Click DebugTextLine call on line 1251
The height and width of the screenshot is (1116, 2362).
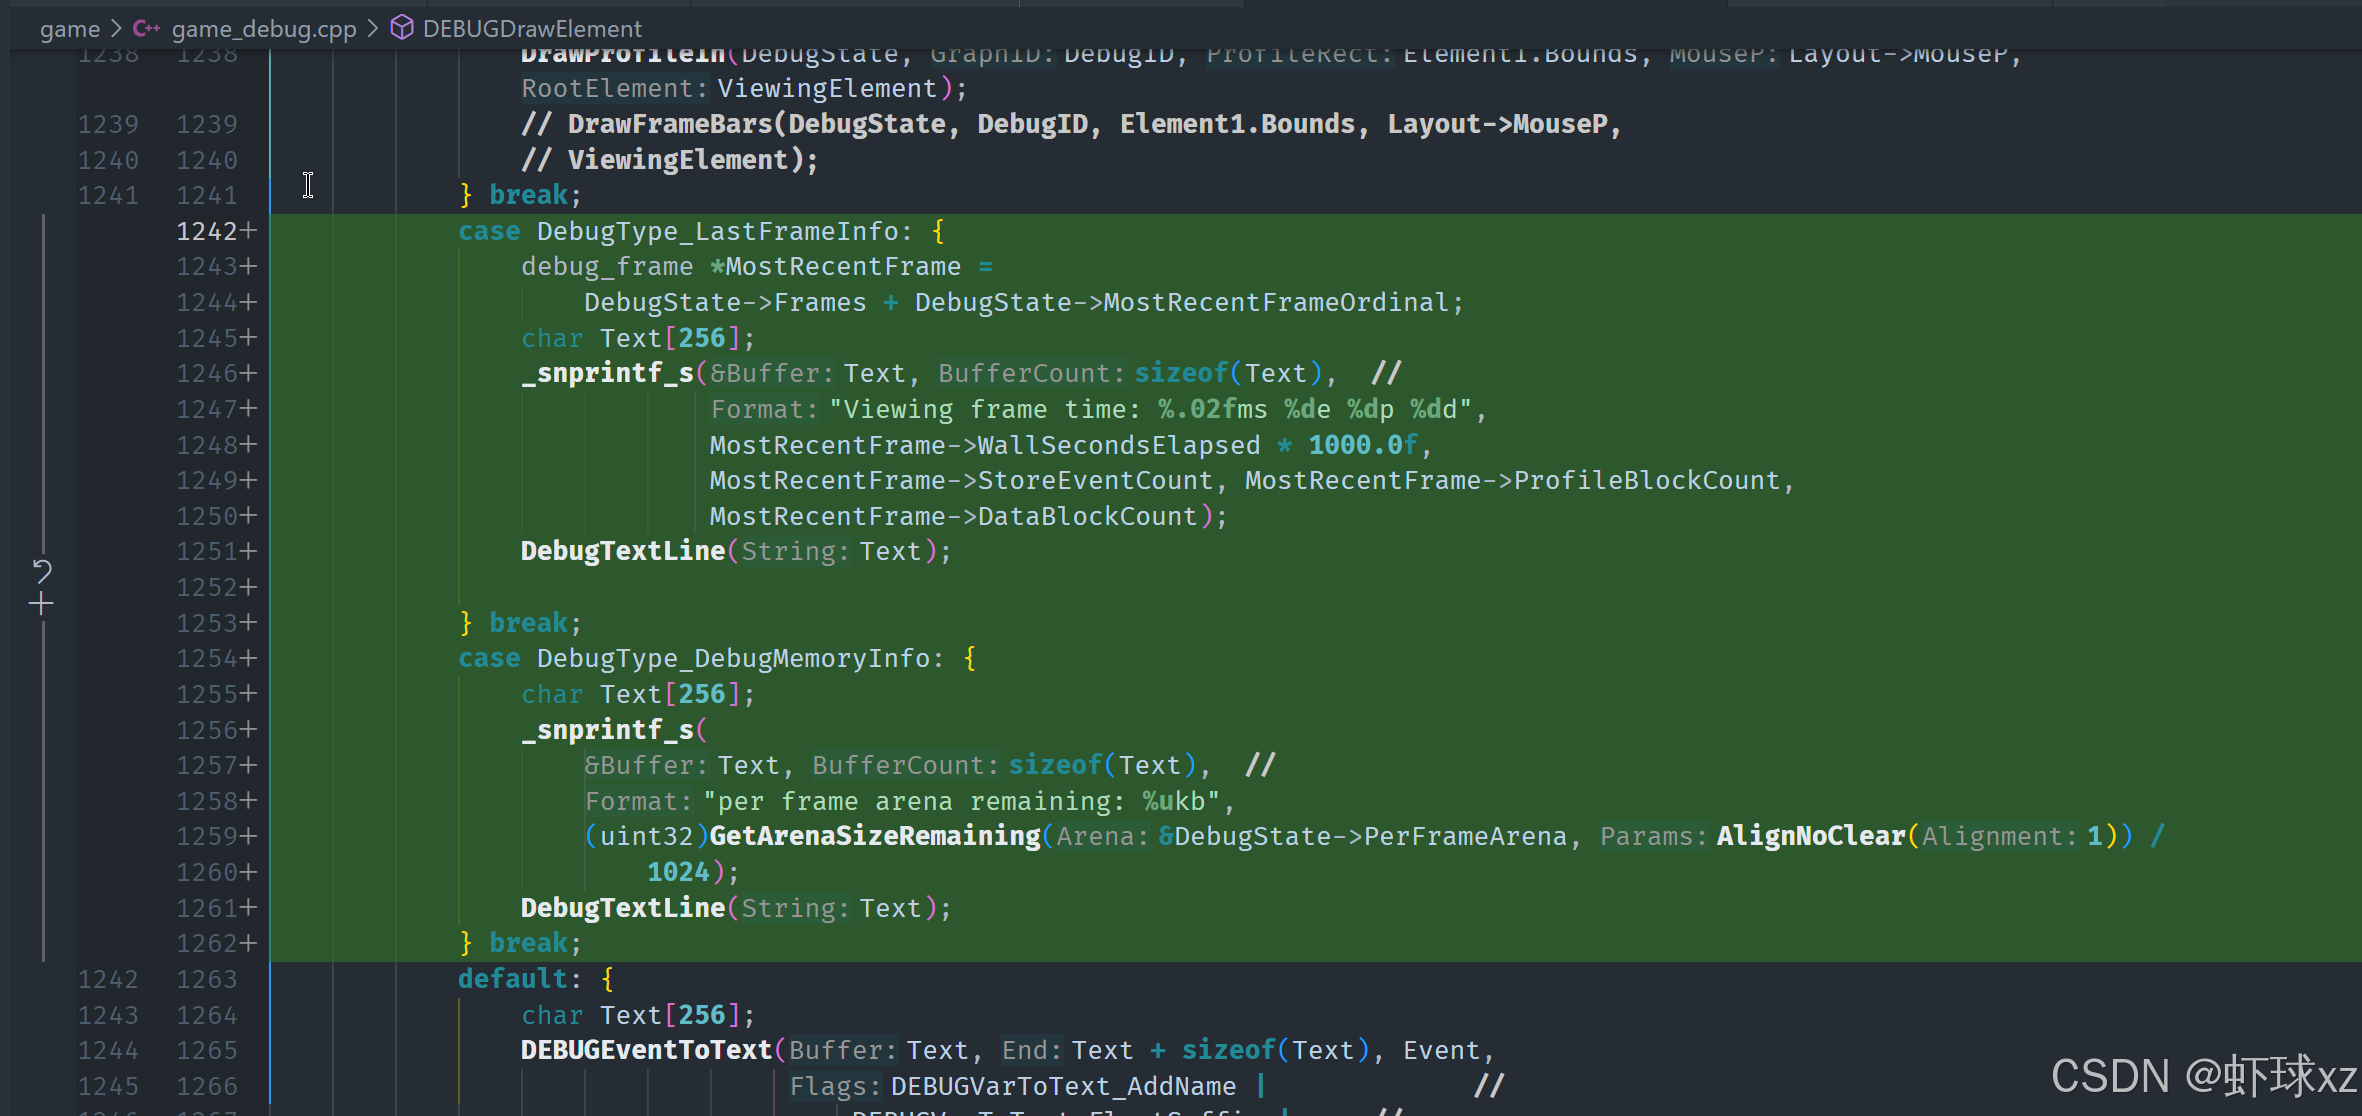pyautogui.click(x=622, y=551)
